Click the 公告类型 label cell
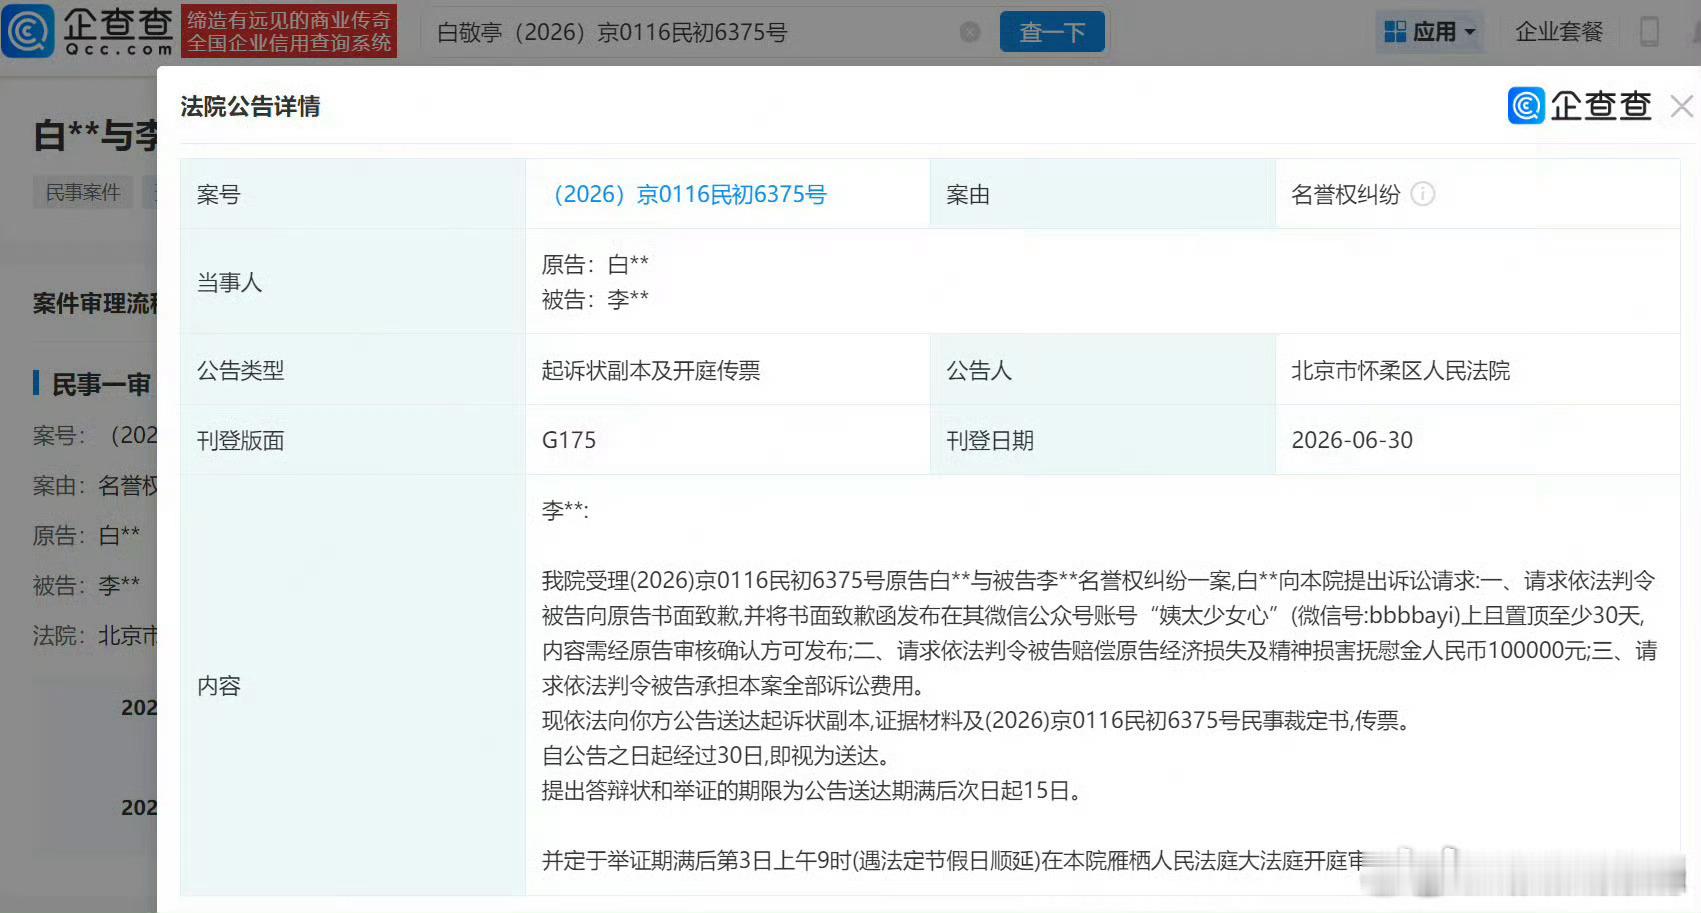 (353, 370)
